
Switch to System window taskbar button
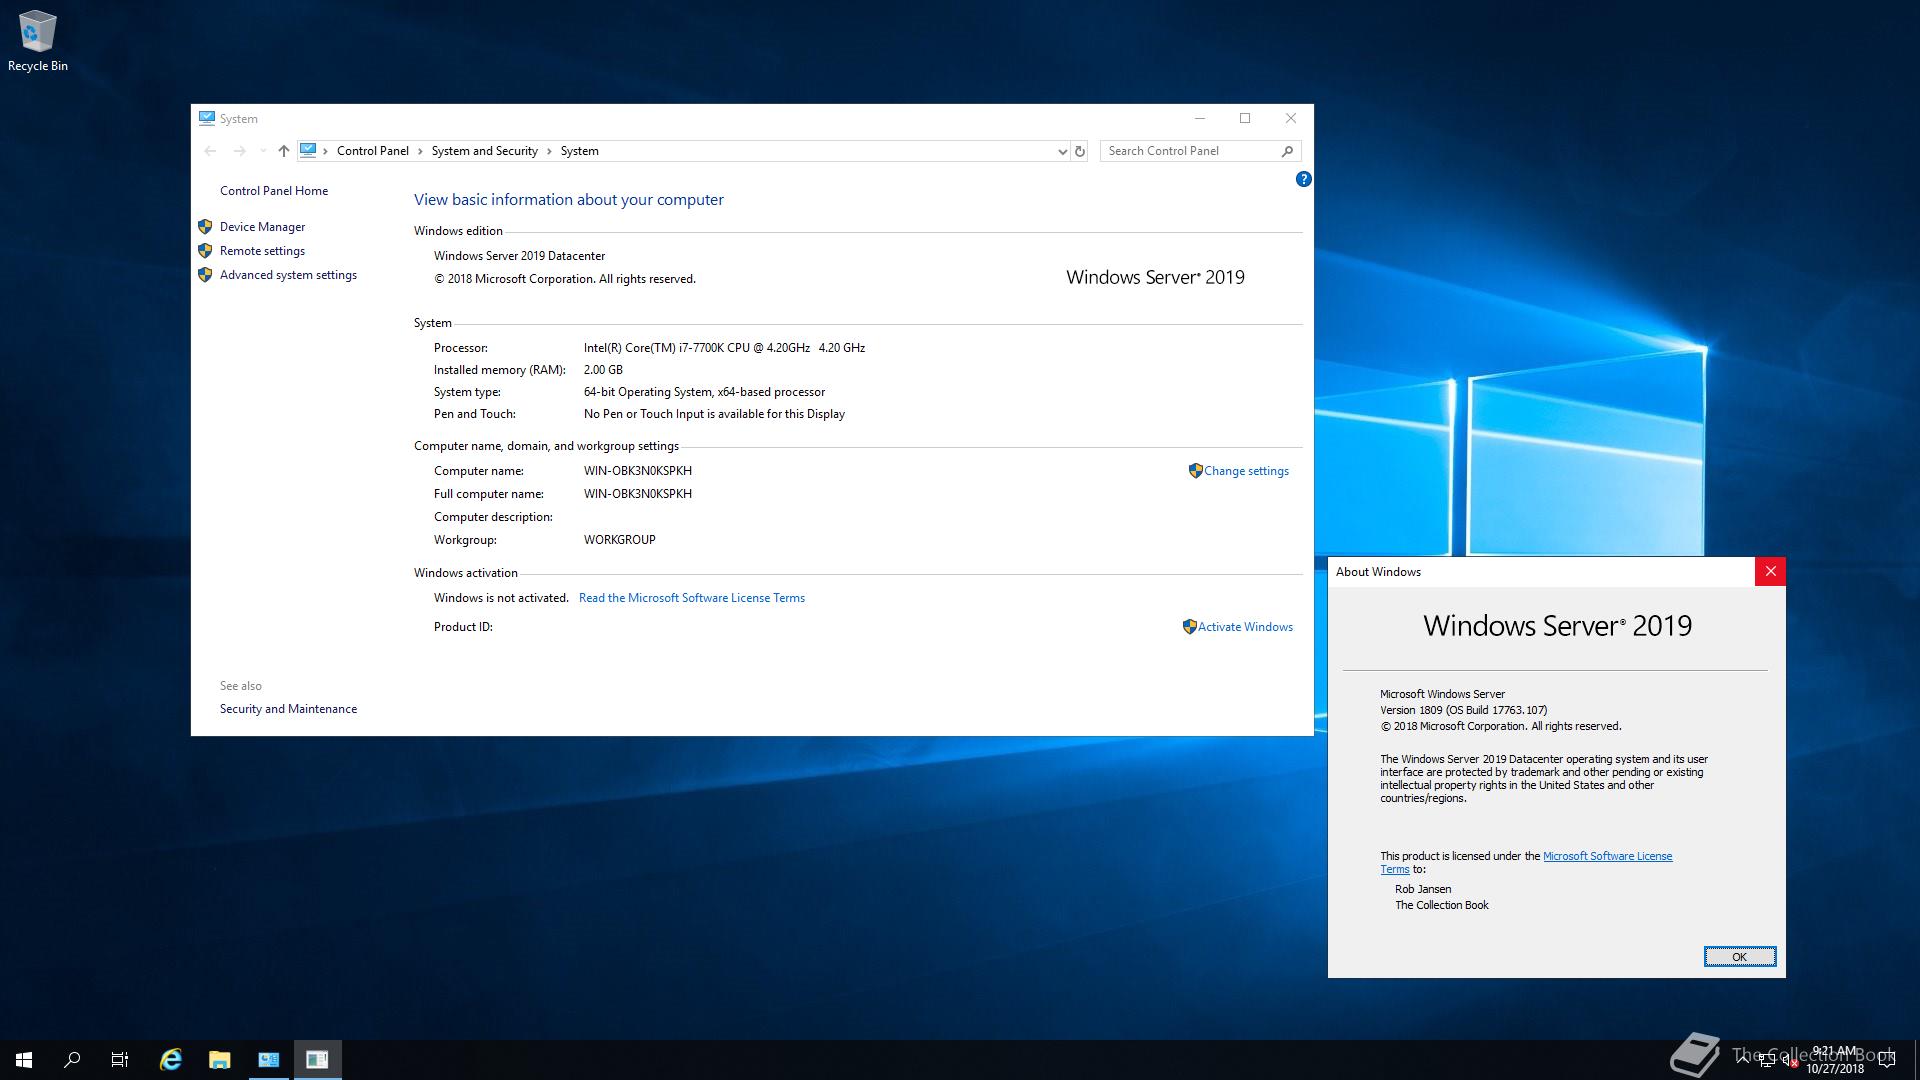pos(269,1060)
